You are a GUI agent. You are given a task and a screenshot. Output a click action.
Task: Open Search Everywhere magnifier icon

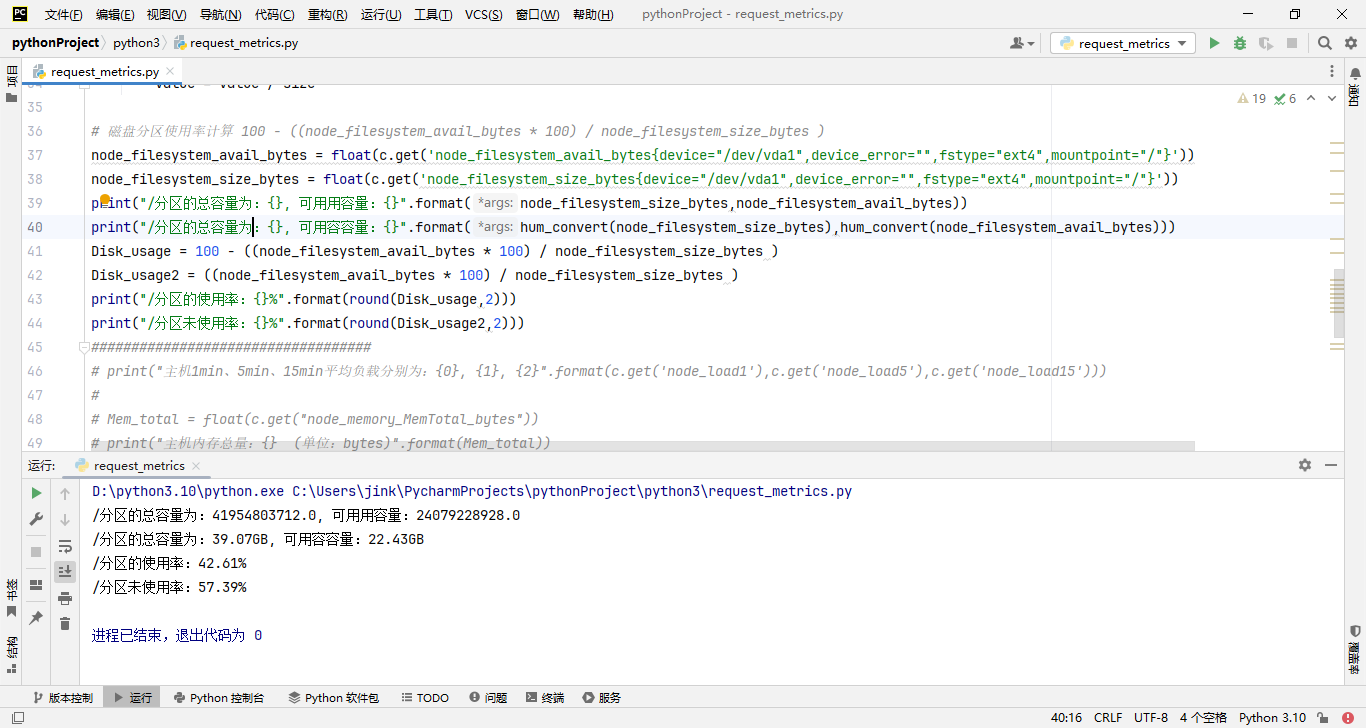point(1324,43)
